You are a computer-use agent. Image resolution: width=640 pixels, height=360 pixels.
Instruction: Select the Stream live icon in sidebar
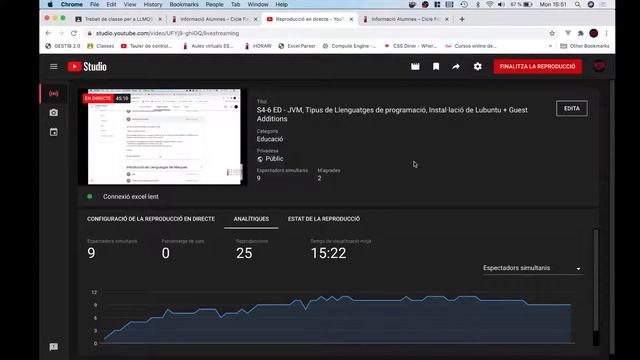click(x=53, y=93)
